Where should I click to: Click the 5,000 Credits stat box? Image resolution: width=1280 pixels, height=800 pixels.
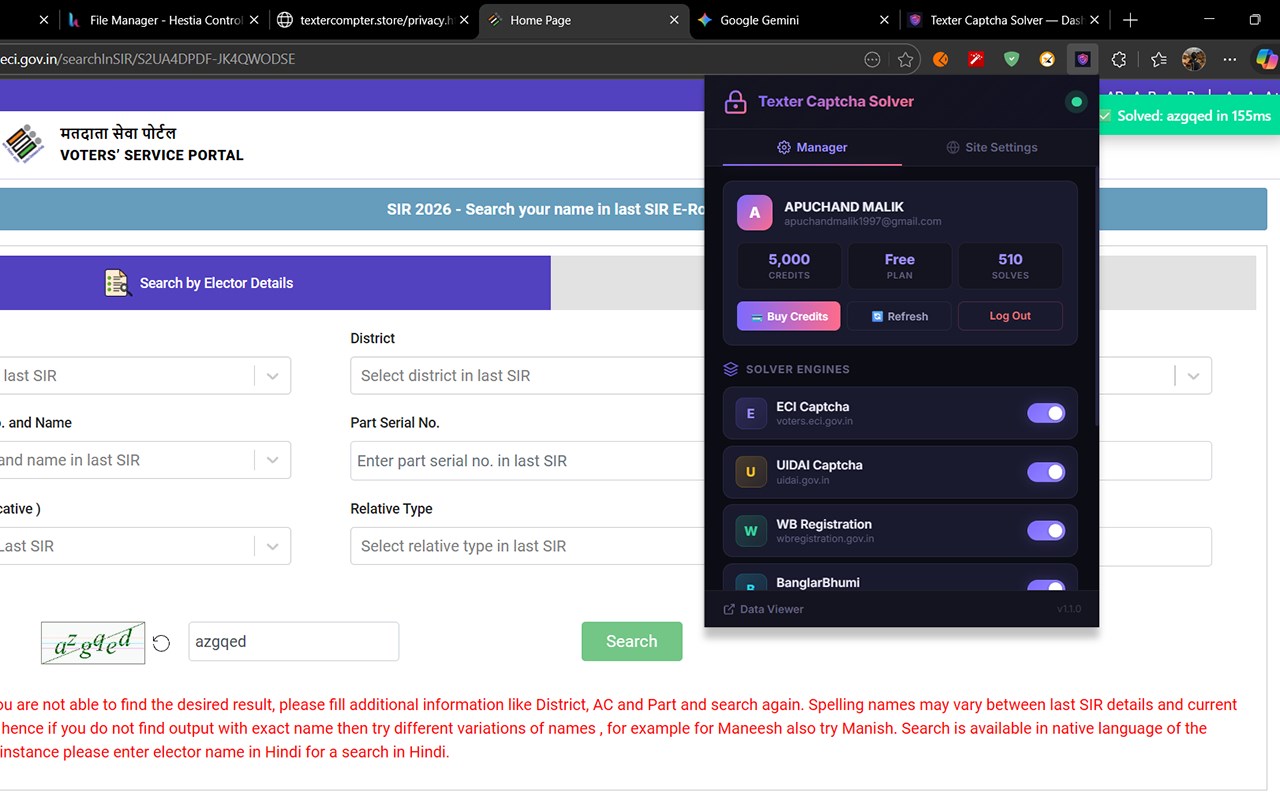pyautogui.click(x=789, y=266)
